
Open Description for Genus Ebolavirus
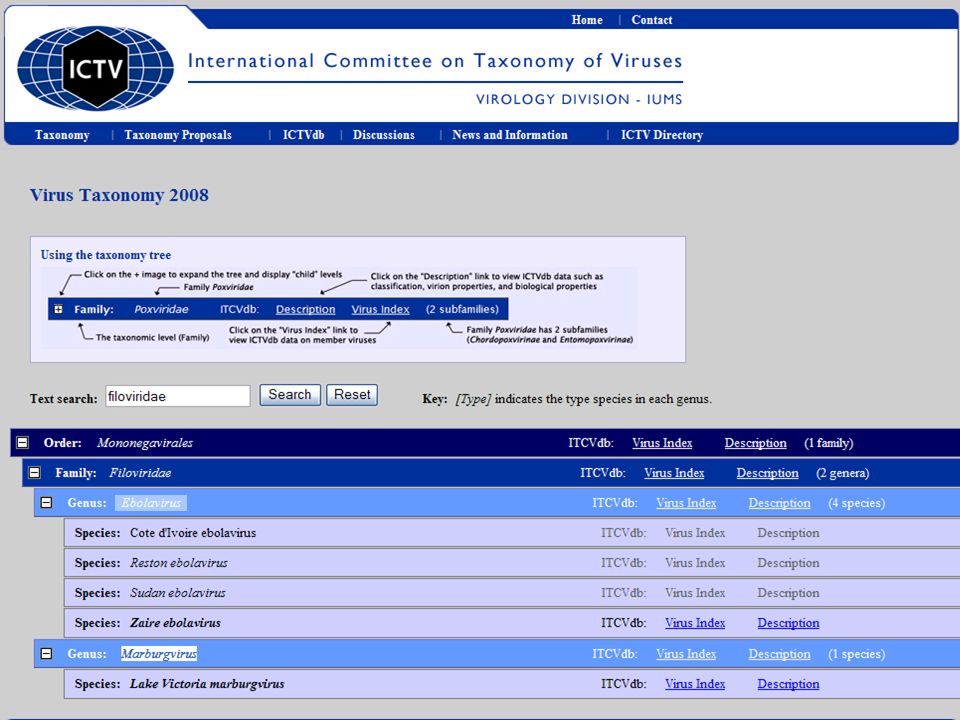point(779,503)
